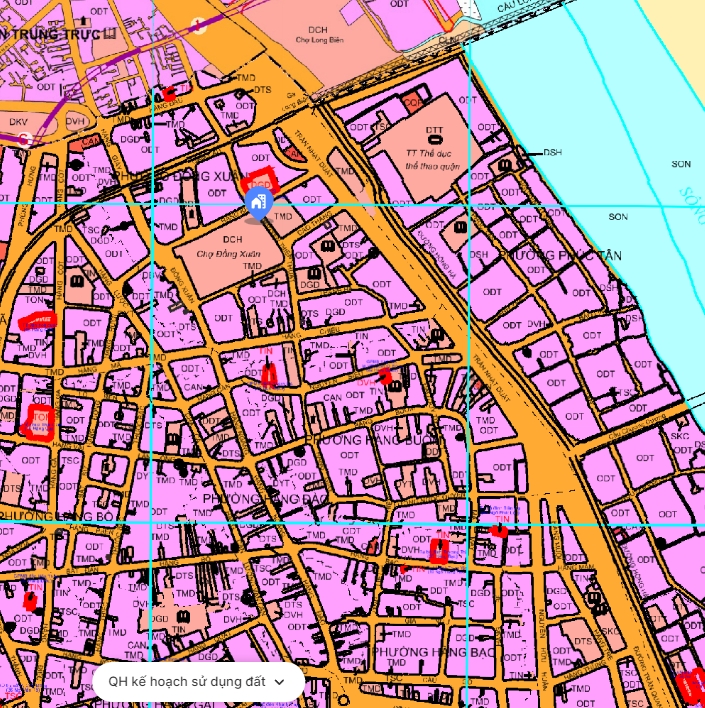Click the 'PHƯỜNG HÀNG BẠC' ward label
This screenshot has height=708, width=705.
tap(434, 652)
